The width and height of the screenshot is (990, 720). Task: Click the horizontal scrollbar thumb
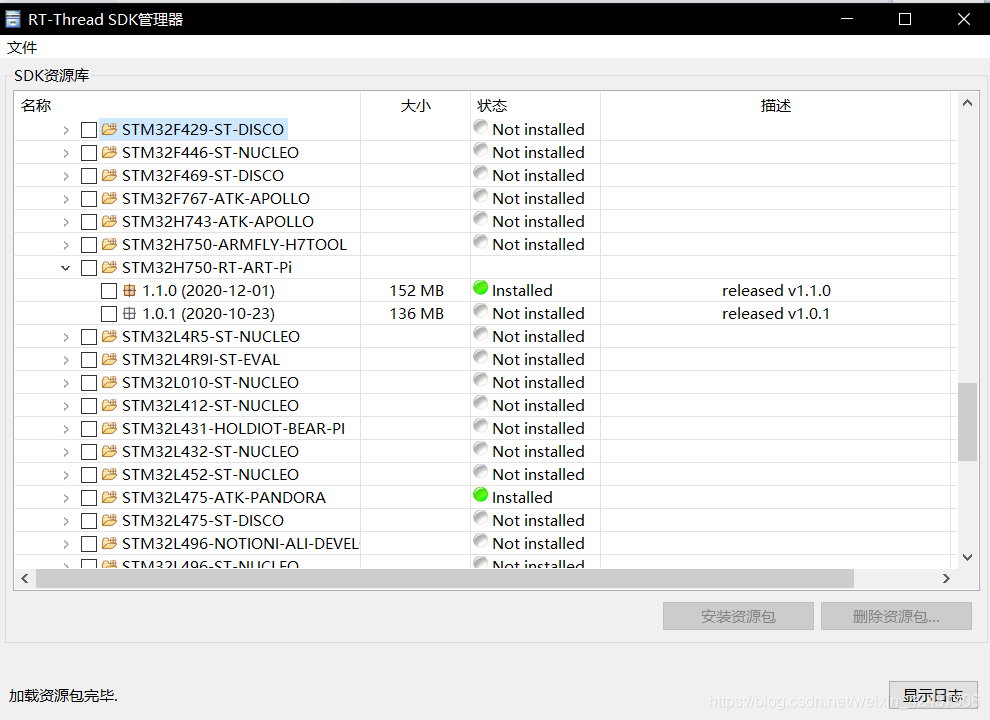[445, 578]
